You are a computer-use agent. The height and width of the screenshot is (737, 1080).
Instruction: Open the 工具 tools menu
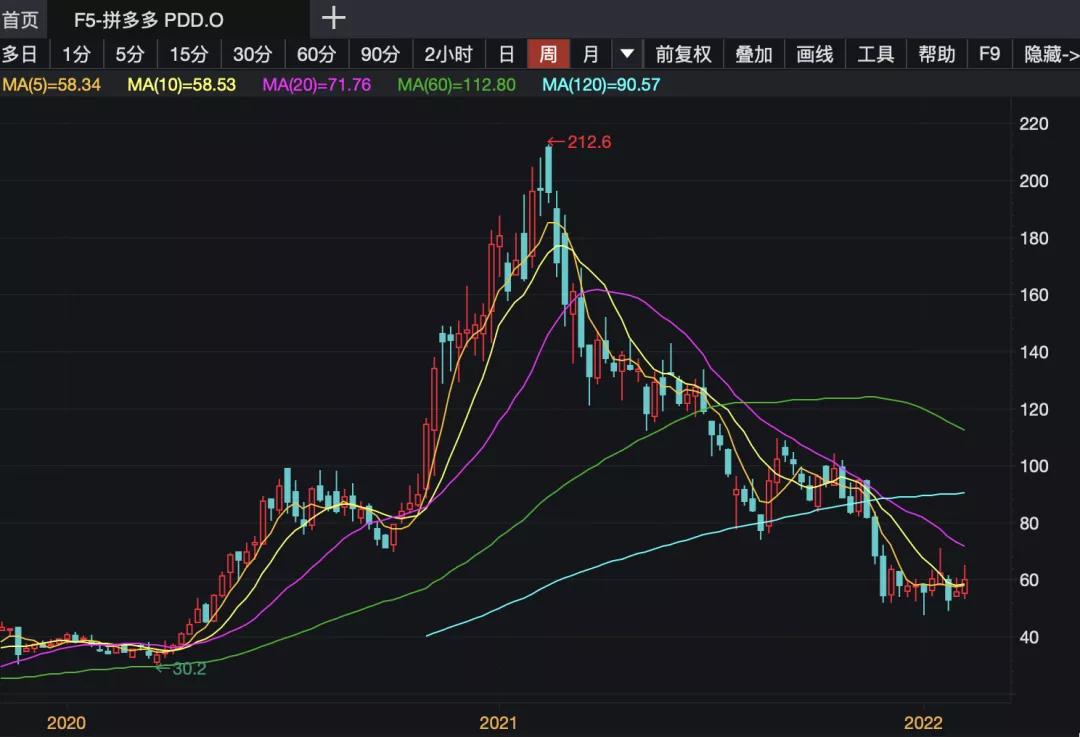point(877,54)
